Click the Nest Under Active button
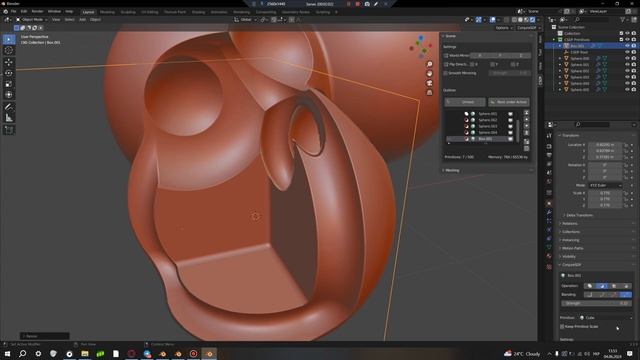640x360 pixels. (509, 102)
